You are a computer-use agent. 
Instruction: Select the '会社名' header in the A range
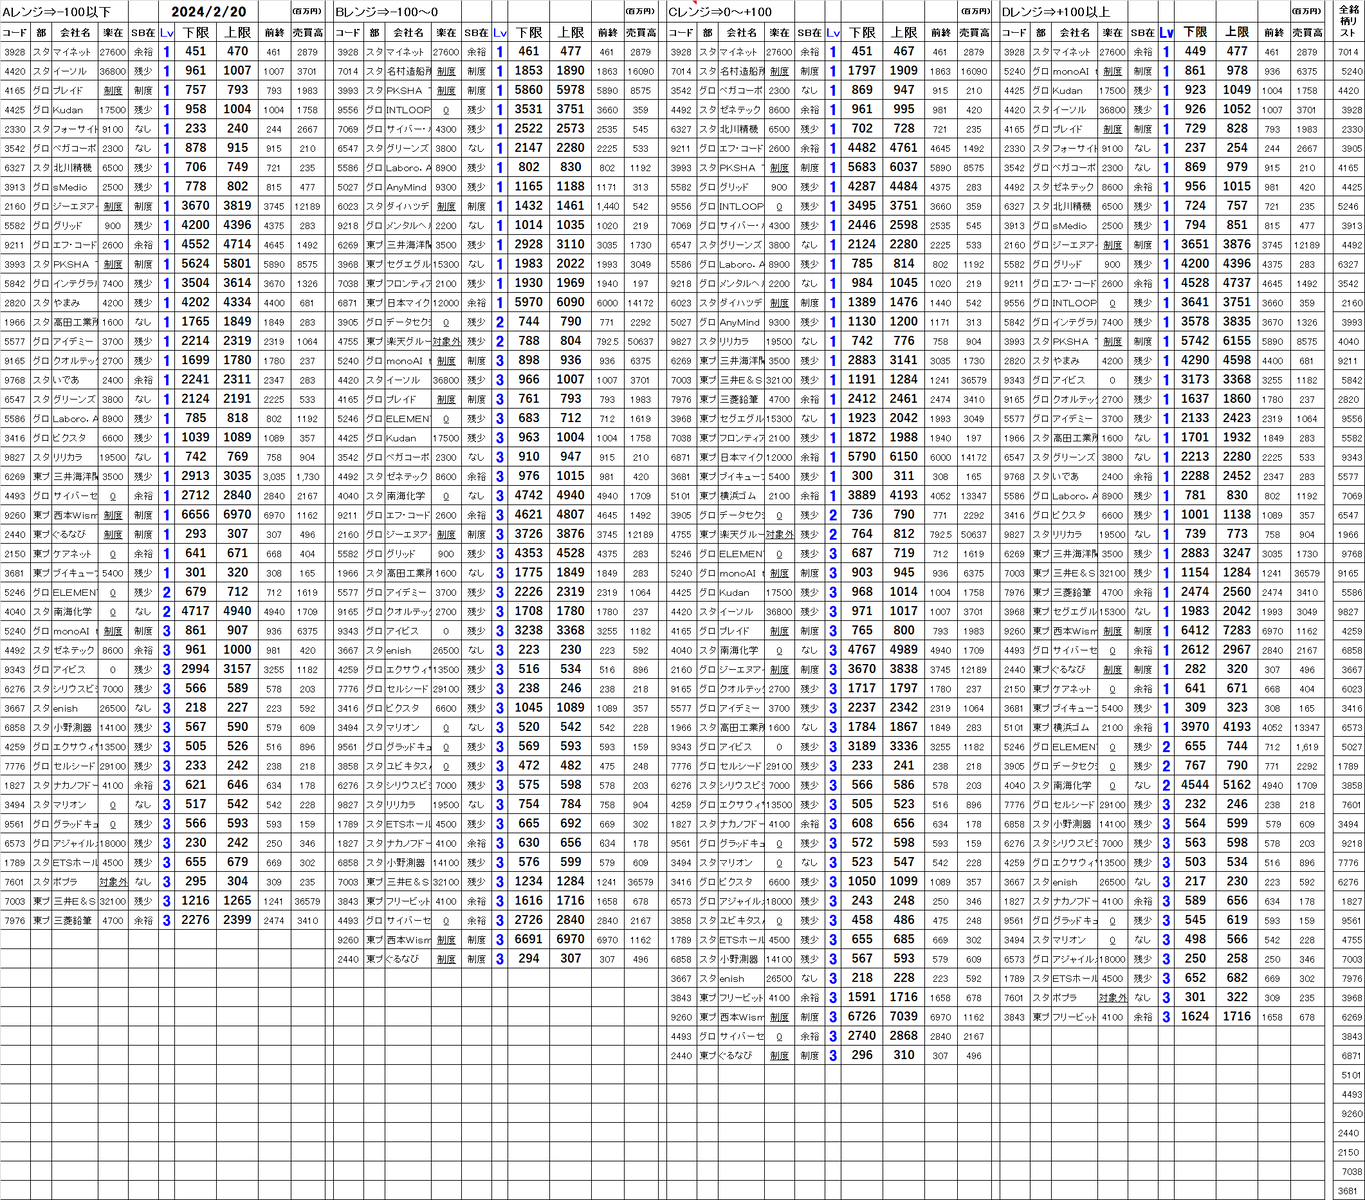pos(76,33)
